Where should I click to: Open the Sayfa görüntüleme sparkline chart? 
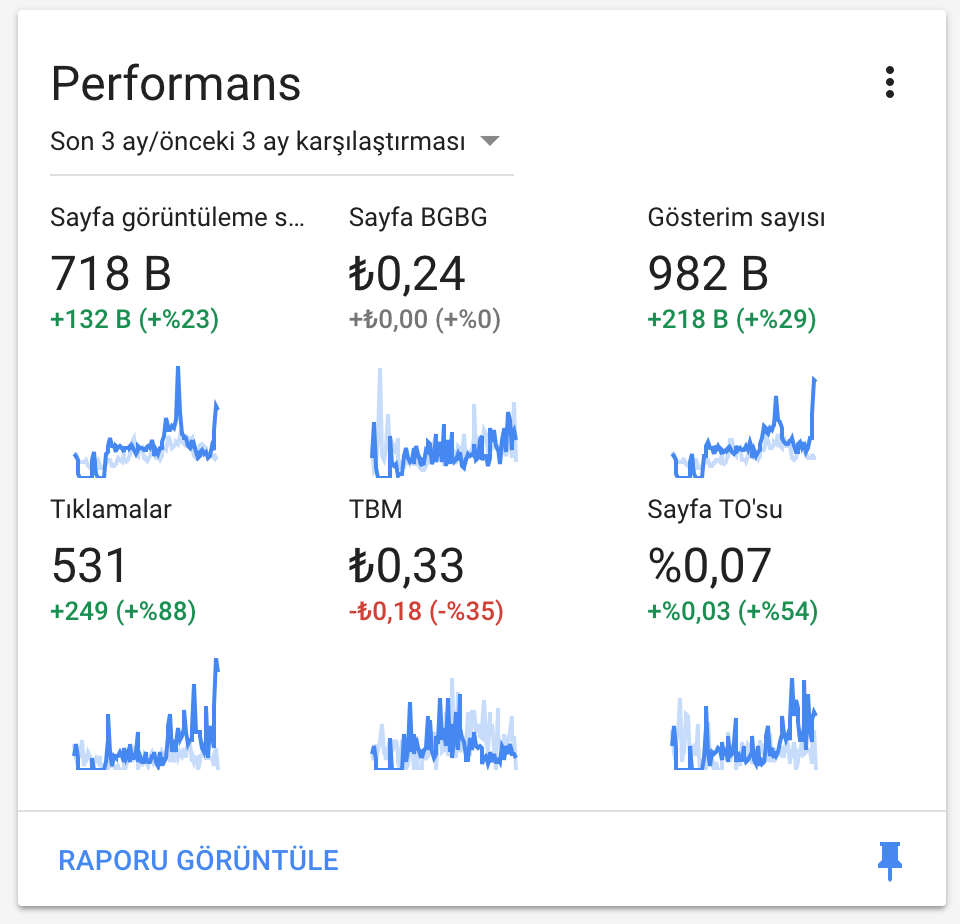146,421
